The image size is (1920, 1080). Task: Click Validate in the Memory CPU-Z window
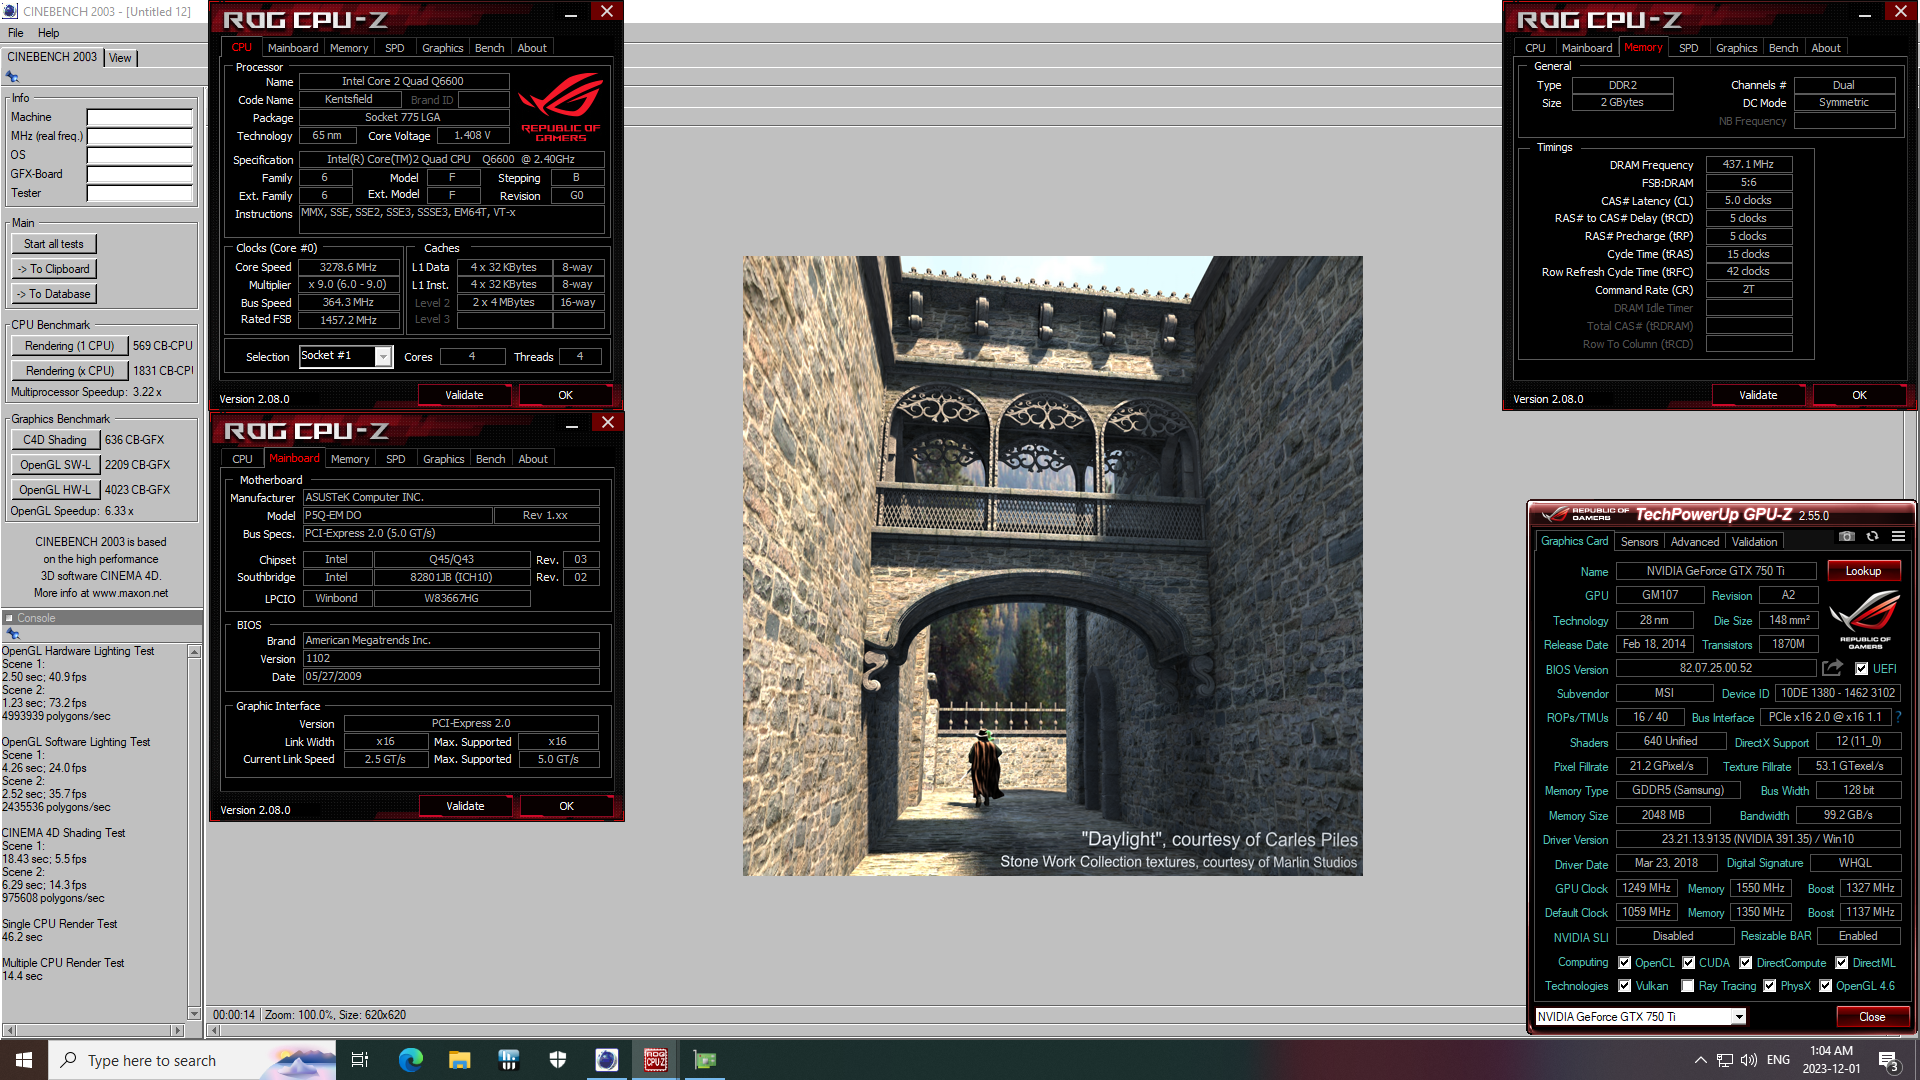tap(1758, 395)
